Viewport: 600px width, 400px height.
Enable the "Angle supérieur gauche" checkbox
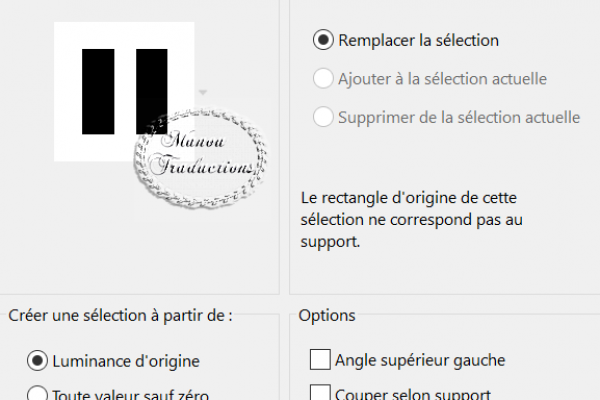point(320,359)
